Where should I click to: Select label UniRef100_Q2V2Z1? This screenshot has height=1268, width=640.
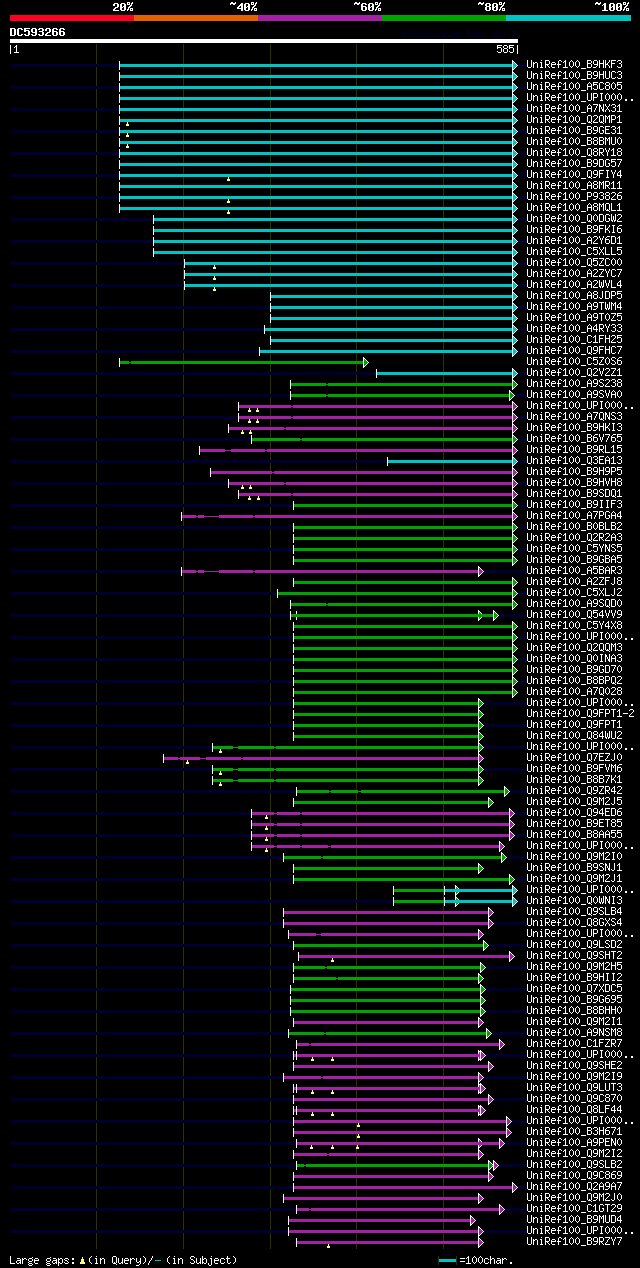coord(574,373)
